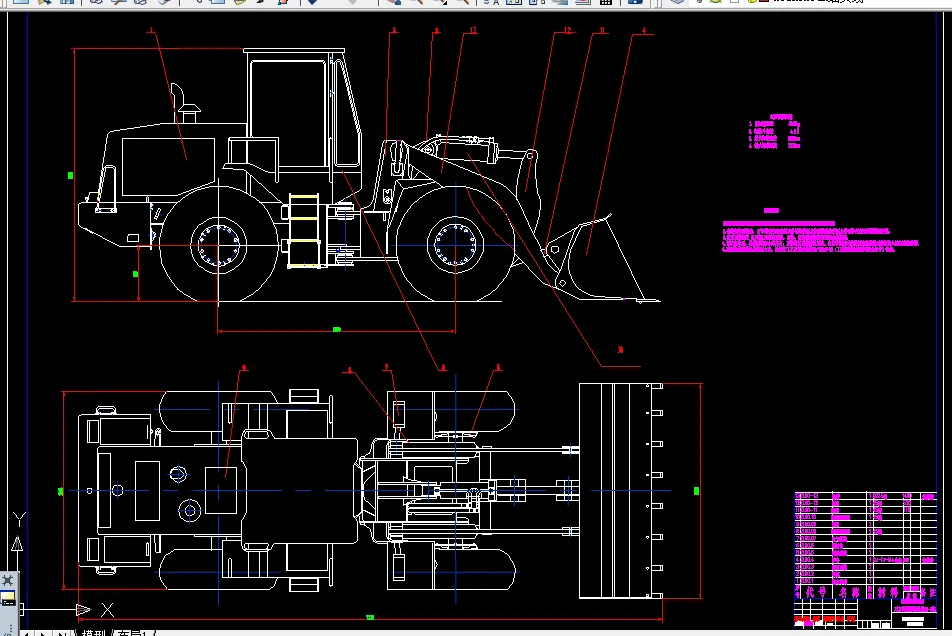952x636 pixels.
Task: Select the bucket width dimension grip
Action: click(x=696, y=490)
